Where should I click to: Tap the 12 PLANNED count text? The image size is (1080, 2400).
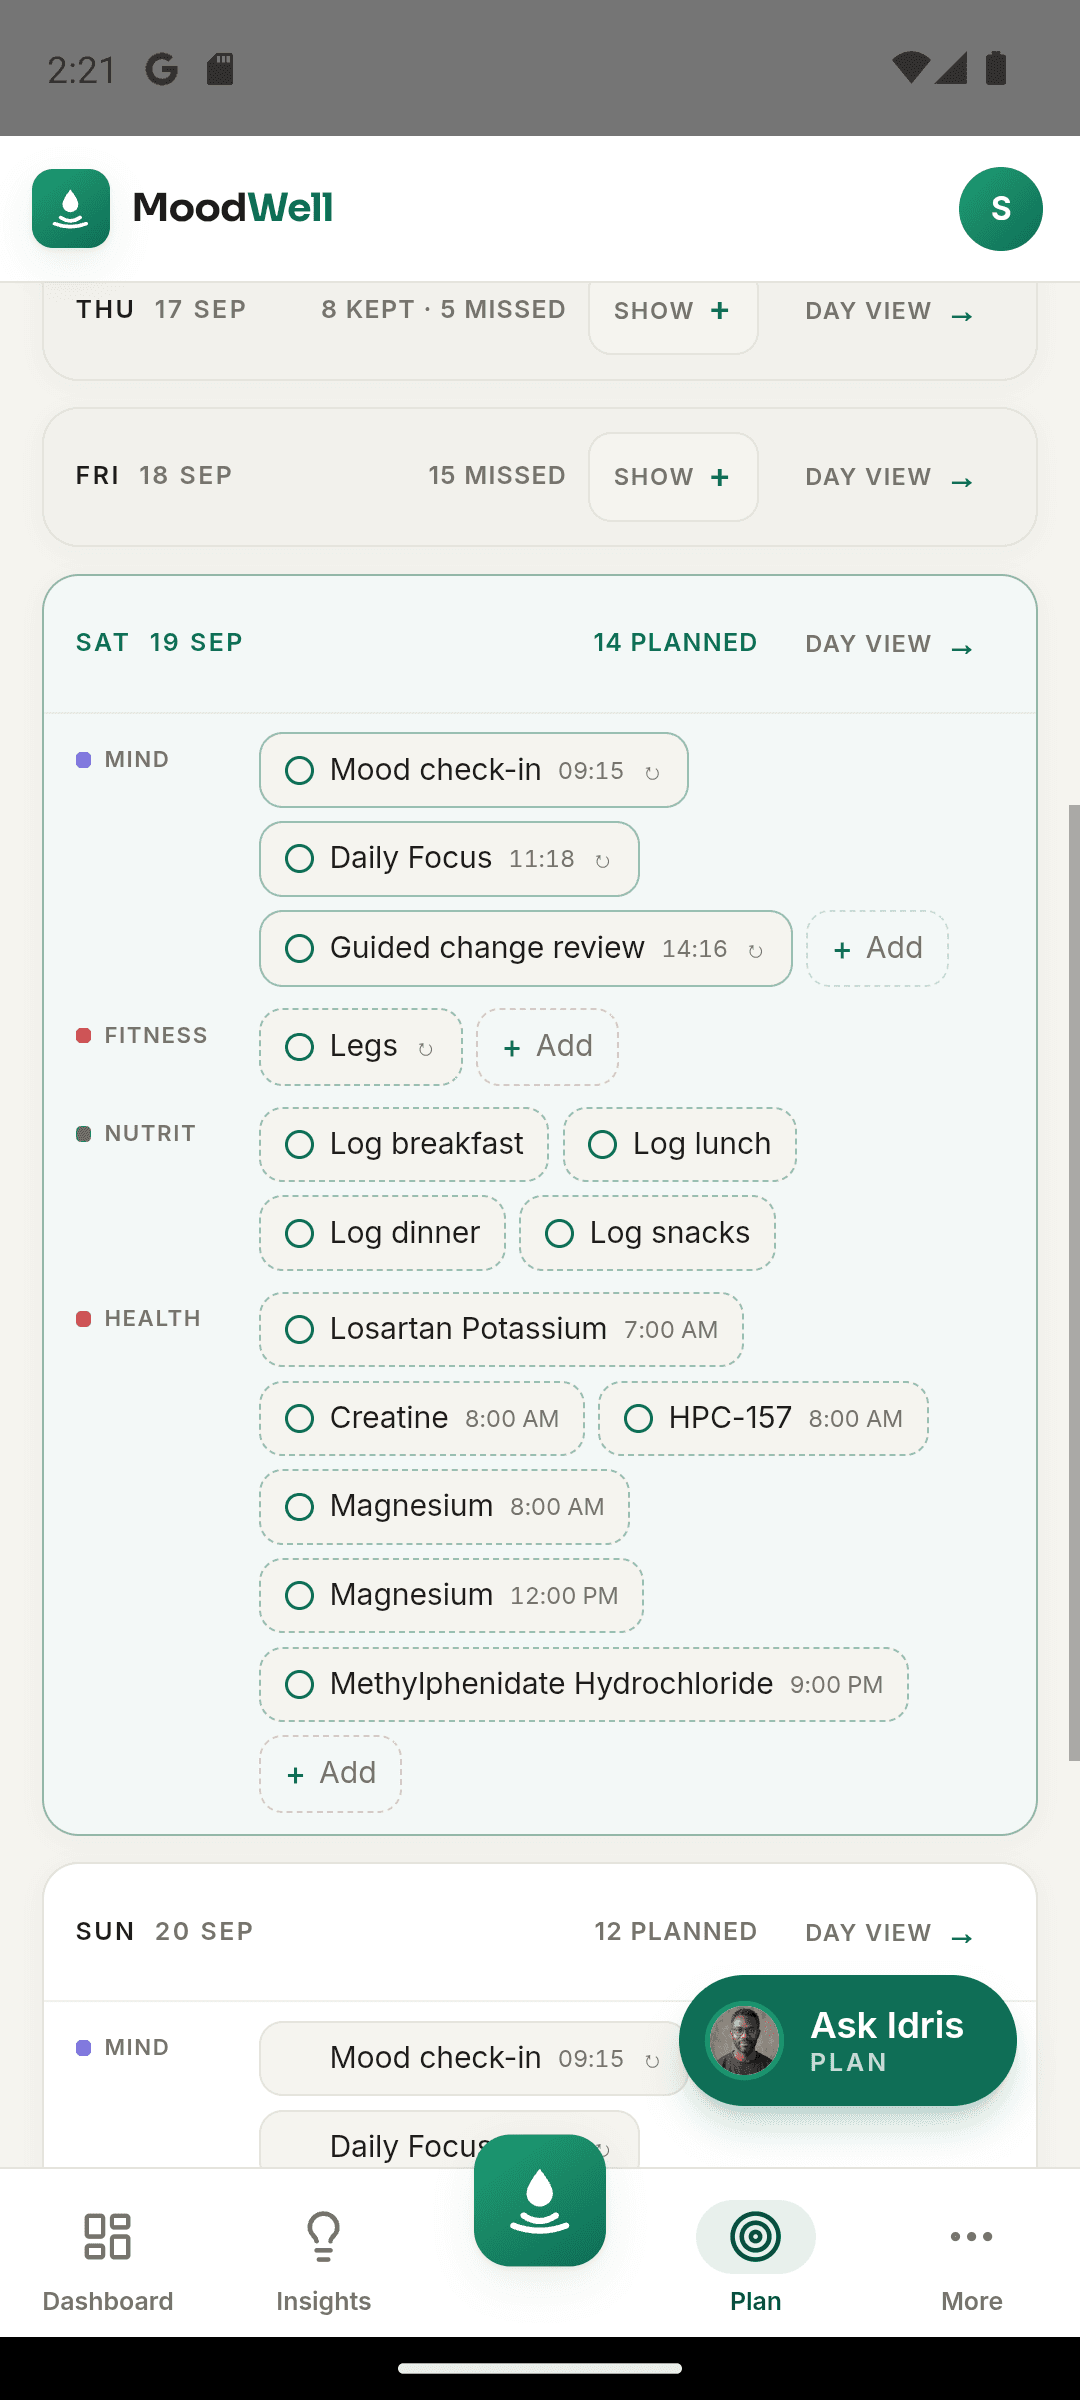[675, 1932]
